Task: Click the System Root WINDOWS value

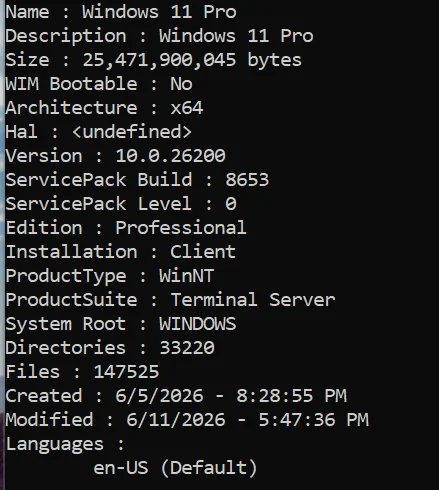Action: click(x=198, y=324)
